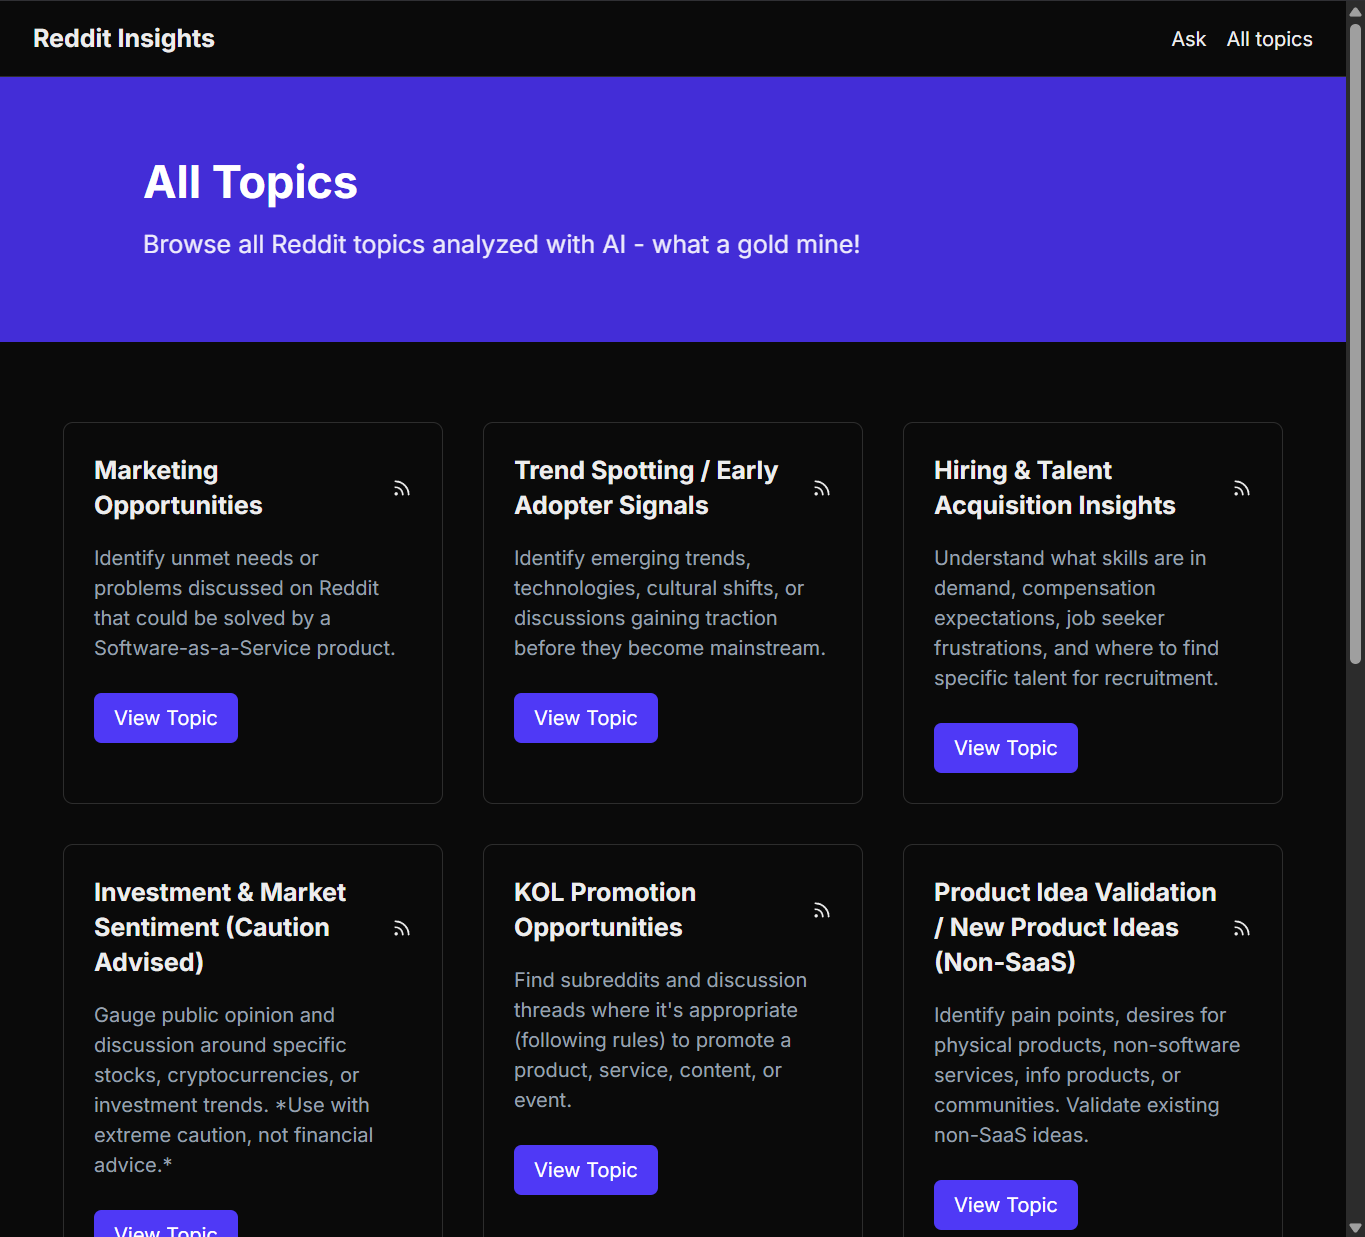The height and width of the screenshot is (1237, 1365).
Task: Open View Topic for Marketing Opportunities
Action: [165, 717]
